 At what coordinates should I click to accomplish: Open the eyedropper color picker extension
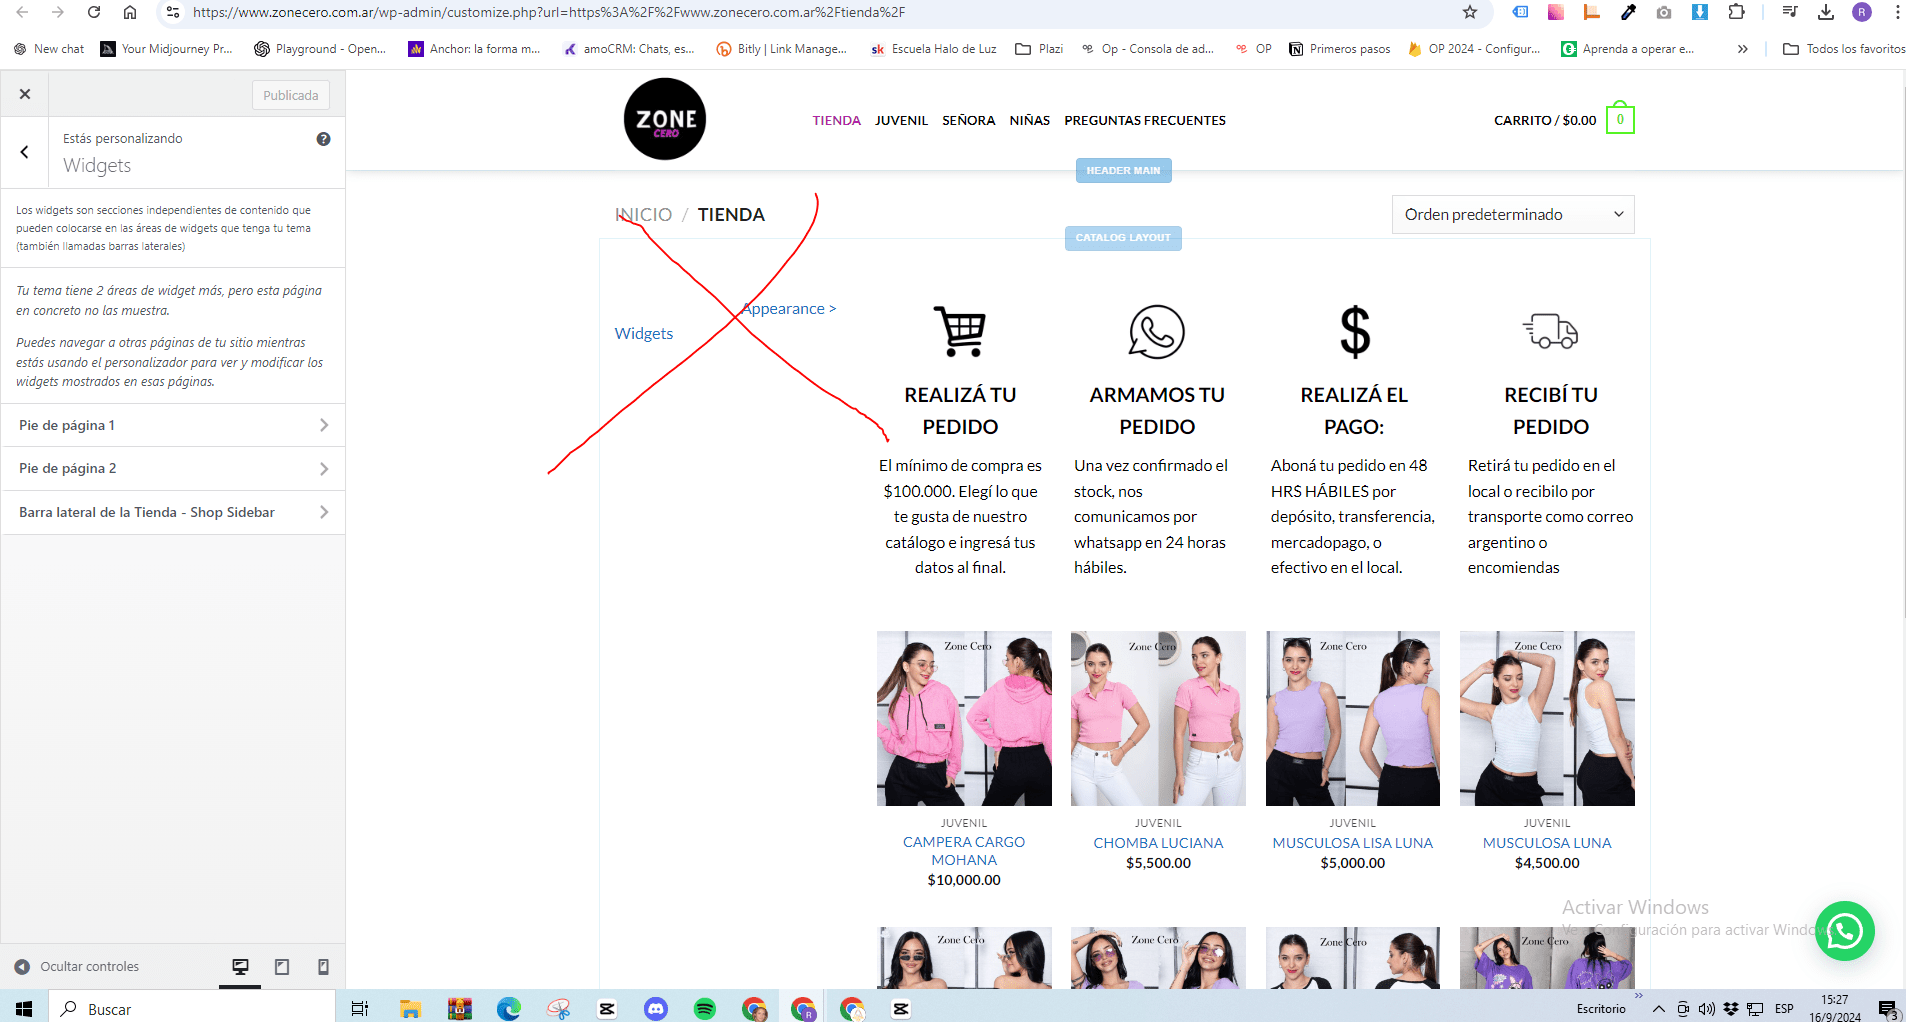[x=1628, y=12]
